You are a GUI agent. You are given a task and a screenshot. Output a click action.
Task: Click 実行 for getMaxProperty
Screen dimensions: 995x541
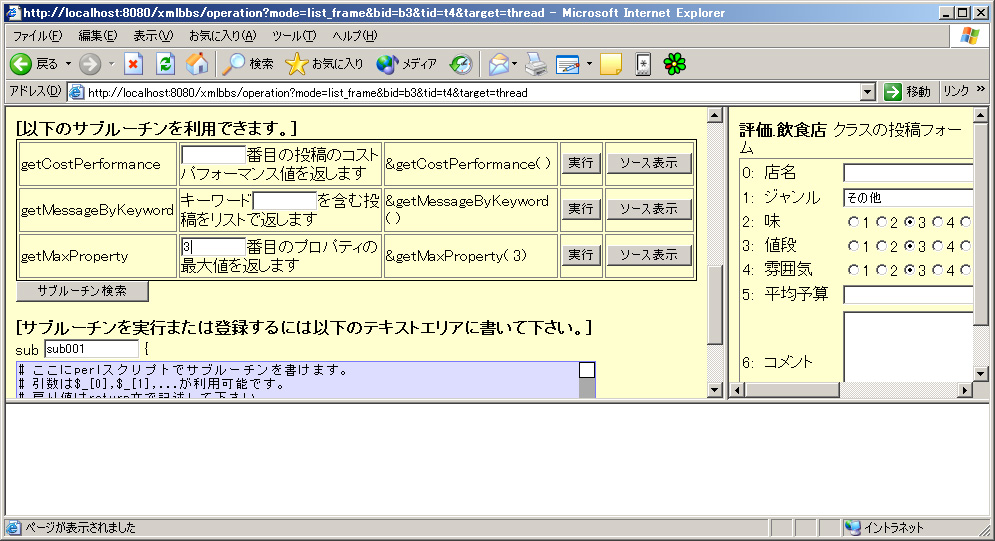coord(581,255)
